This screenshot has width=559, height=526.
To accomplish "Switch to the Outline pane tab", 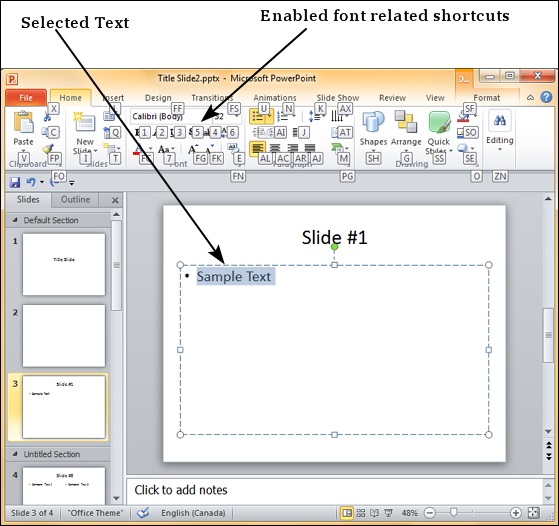I will tap(75, 199).
